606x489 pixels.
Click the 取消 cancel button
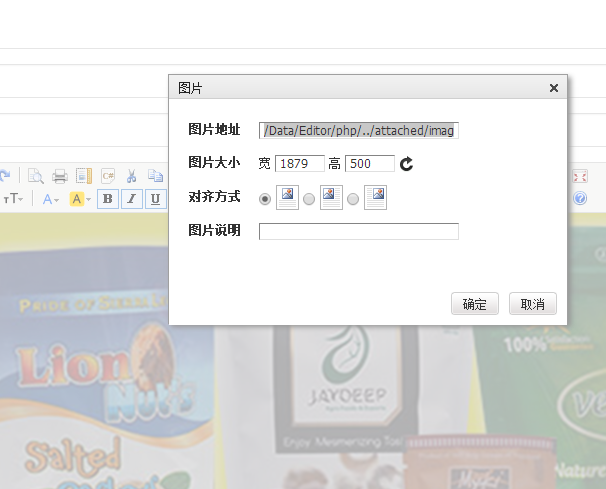click(532, 304)
